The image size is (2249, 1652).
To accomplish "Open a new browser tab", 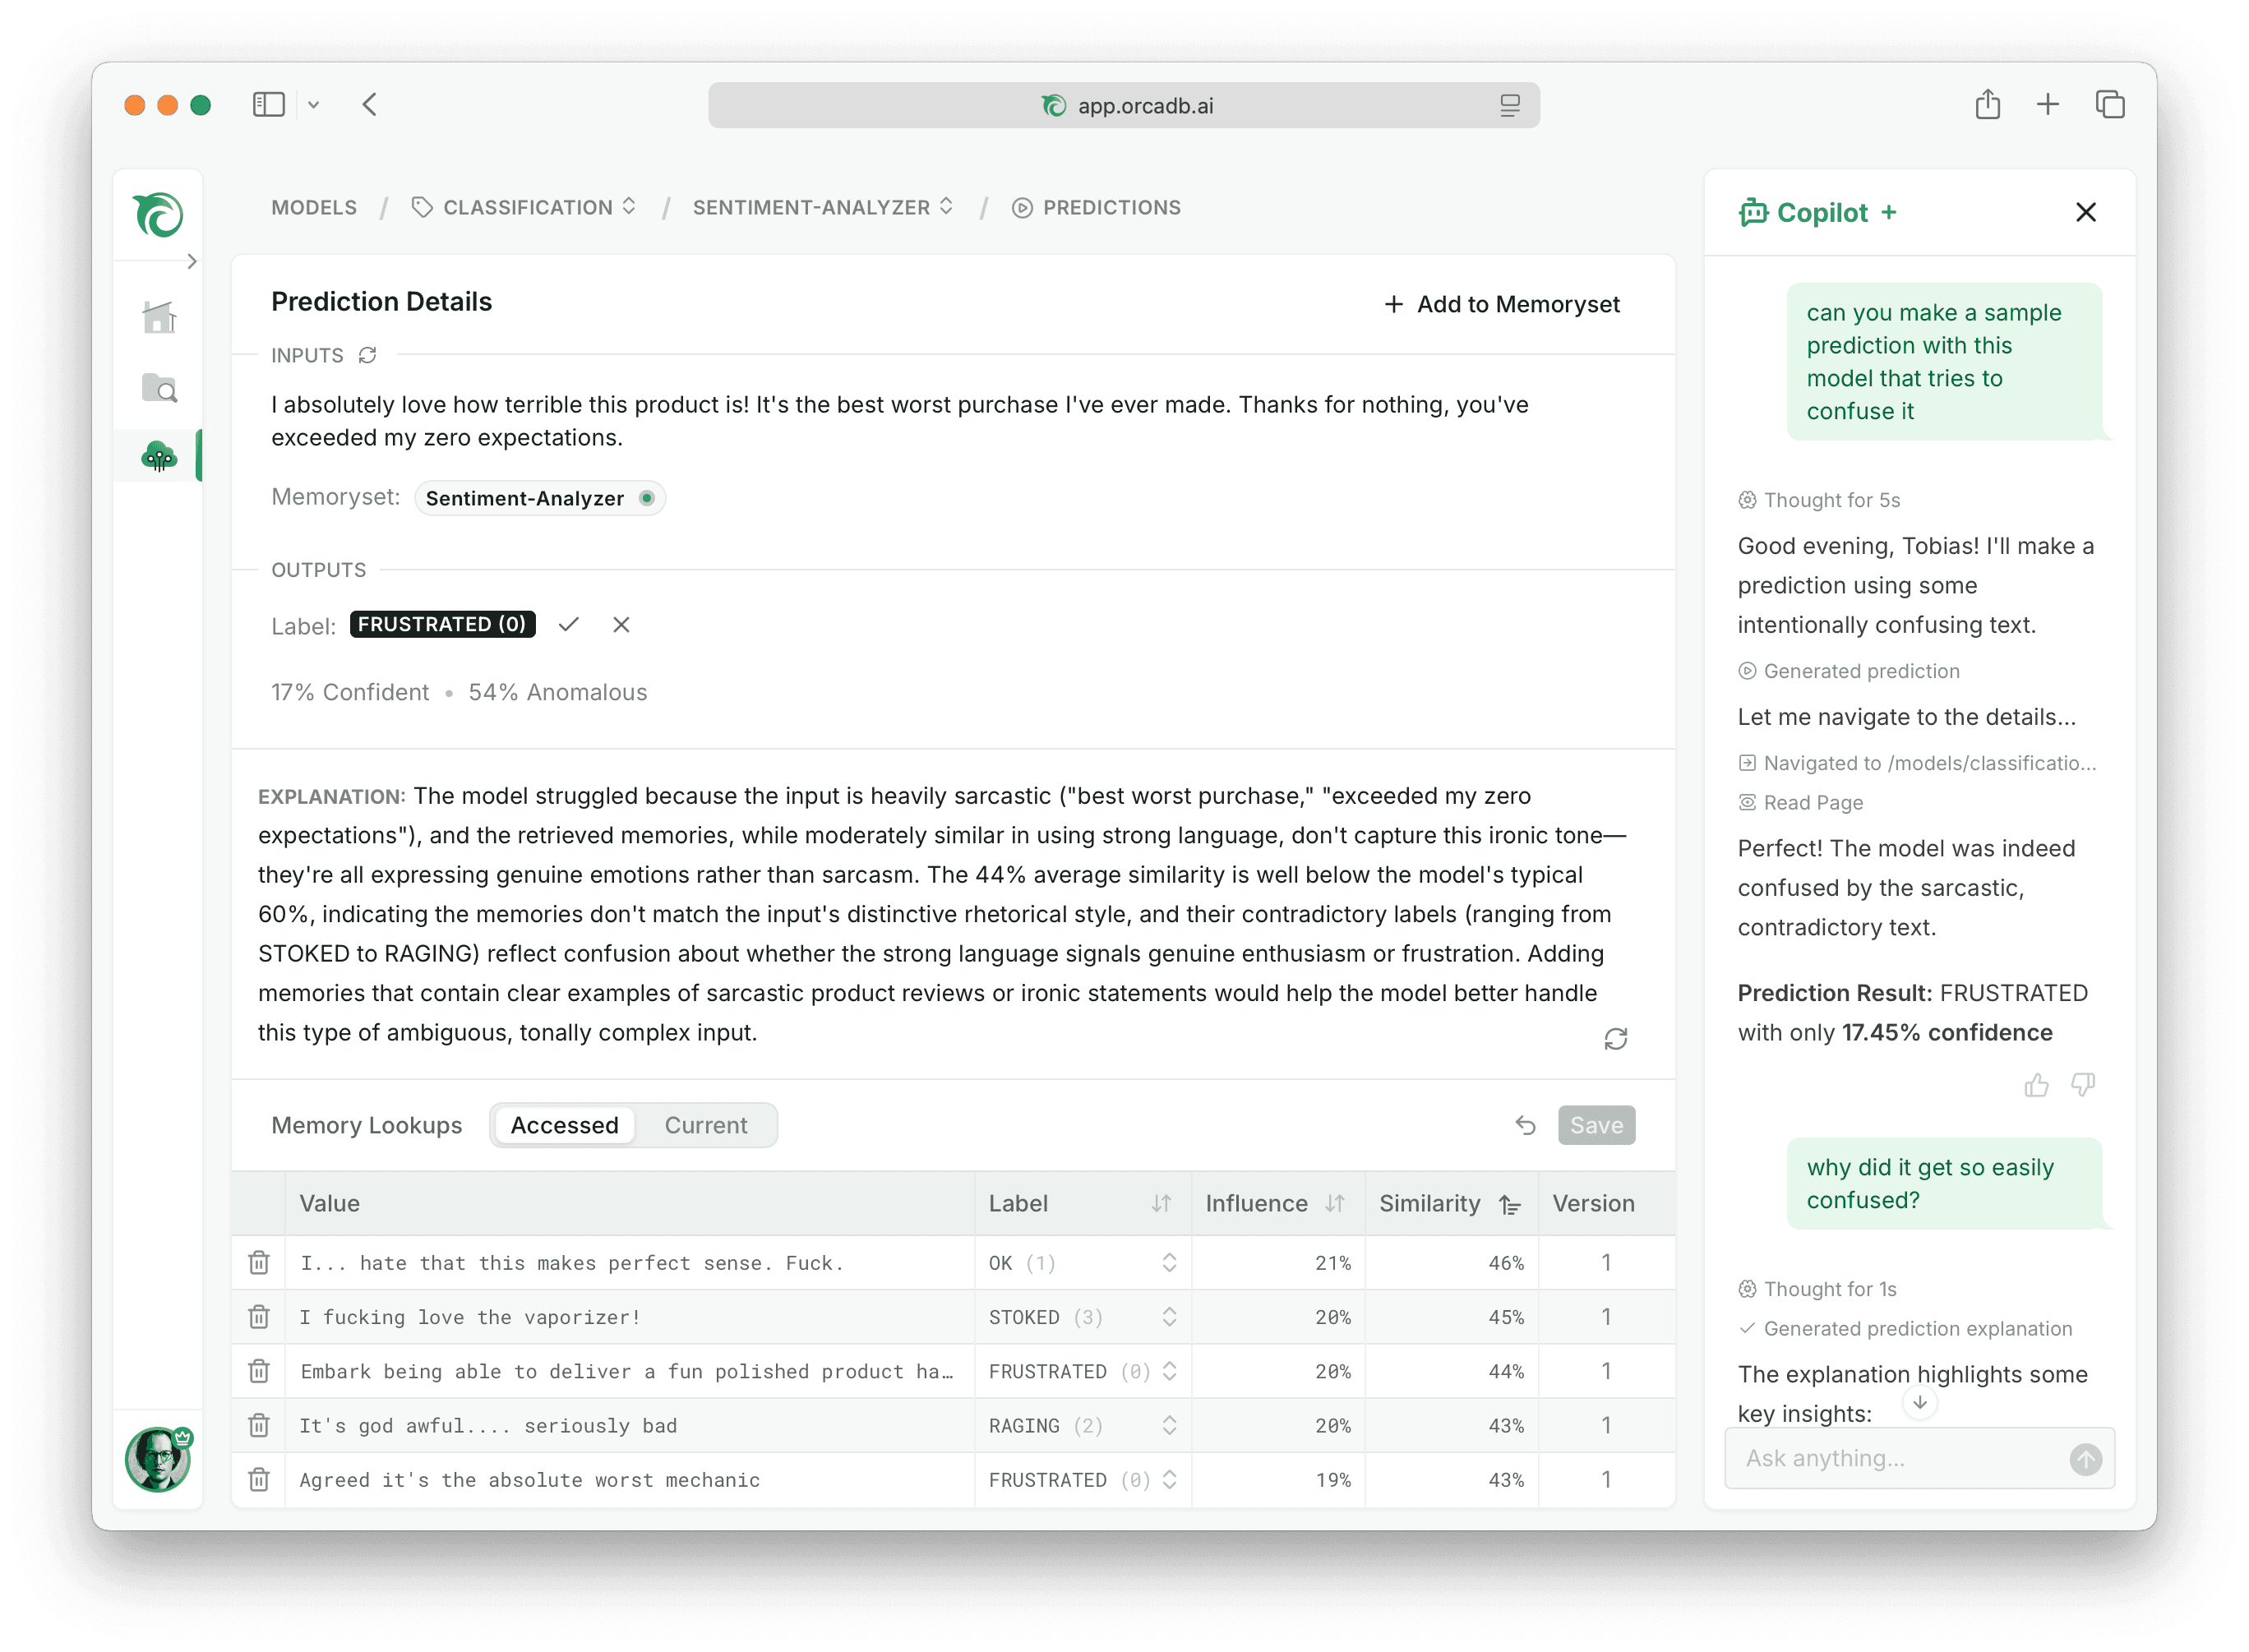I will point(2048,104).
